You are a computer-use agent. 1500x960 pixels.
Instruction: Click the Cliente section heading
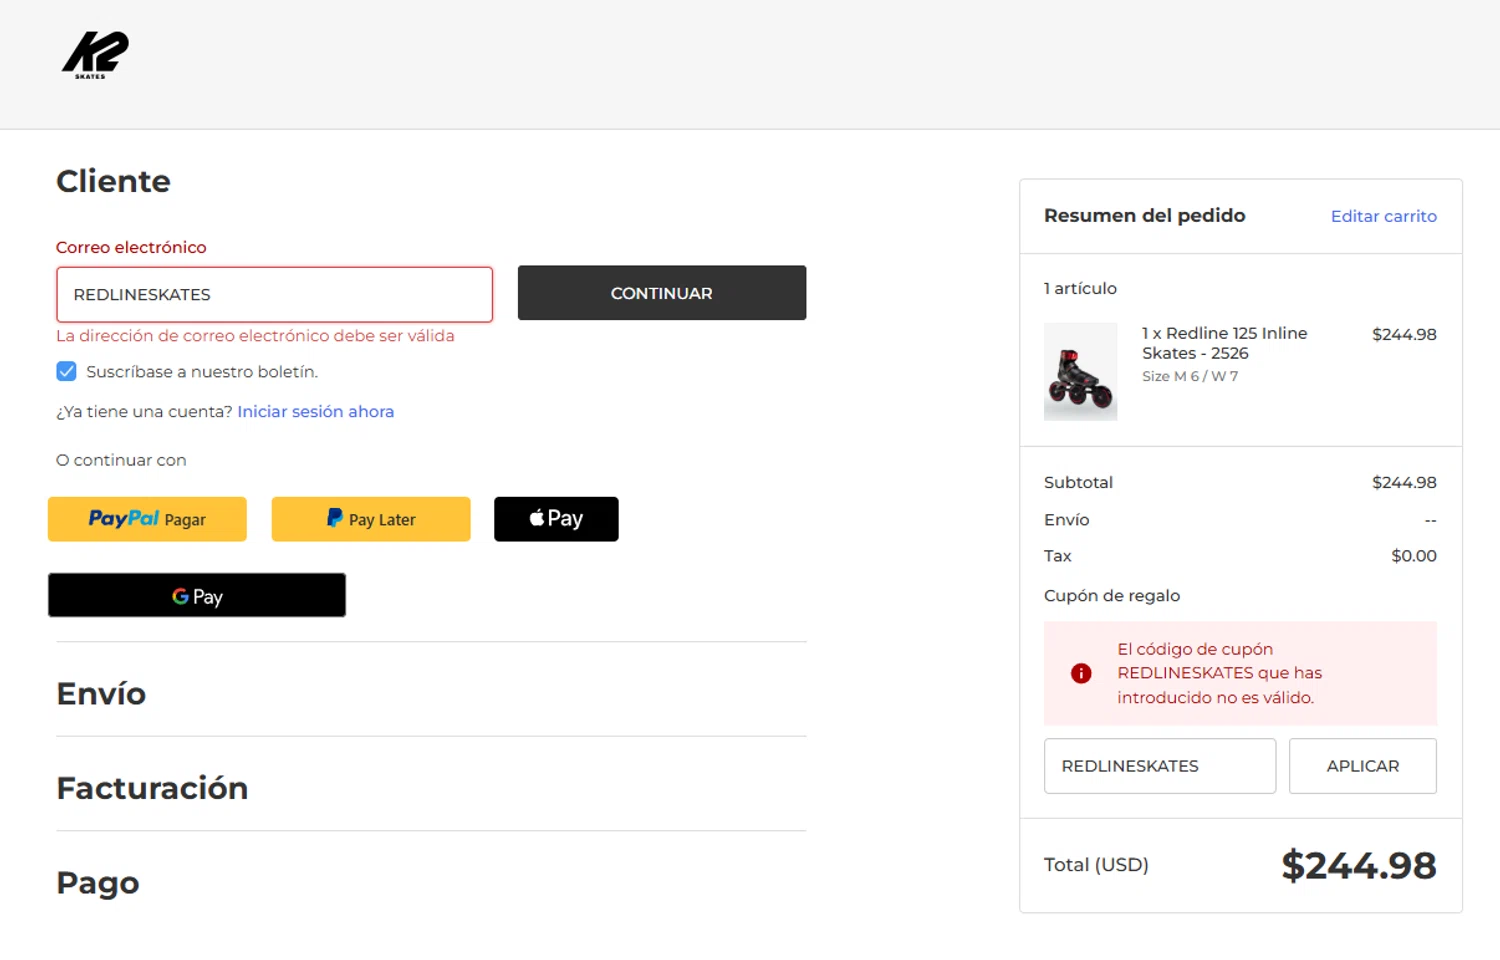click(x=113, y=181)
